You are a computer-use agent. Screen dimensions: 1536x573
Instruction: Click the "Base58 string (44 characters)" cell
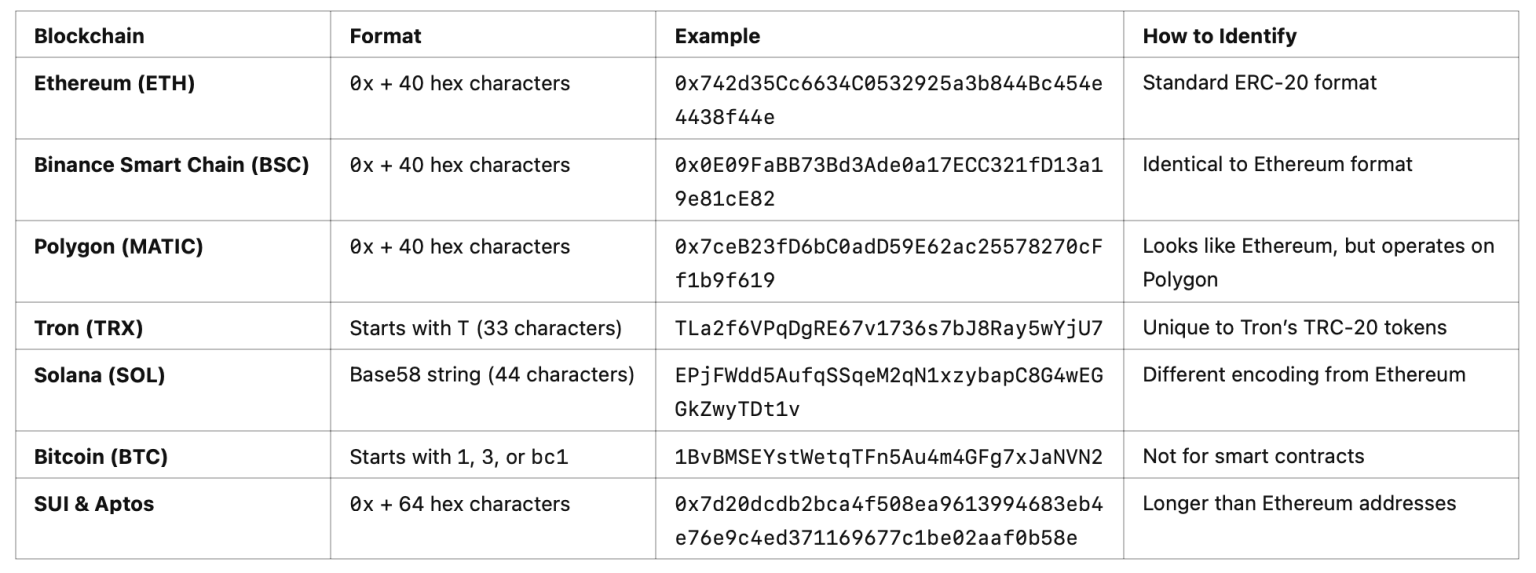[x=491, y=375]
